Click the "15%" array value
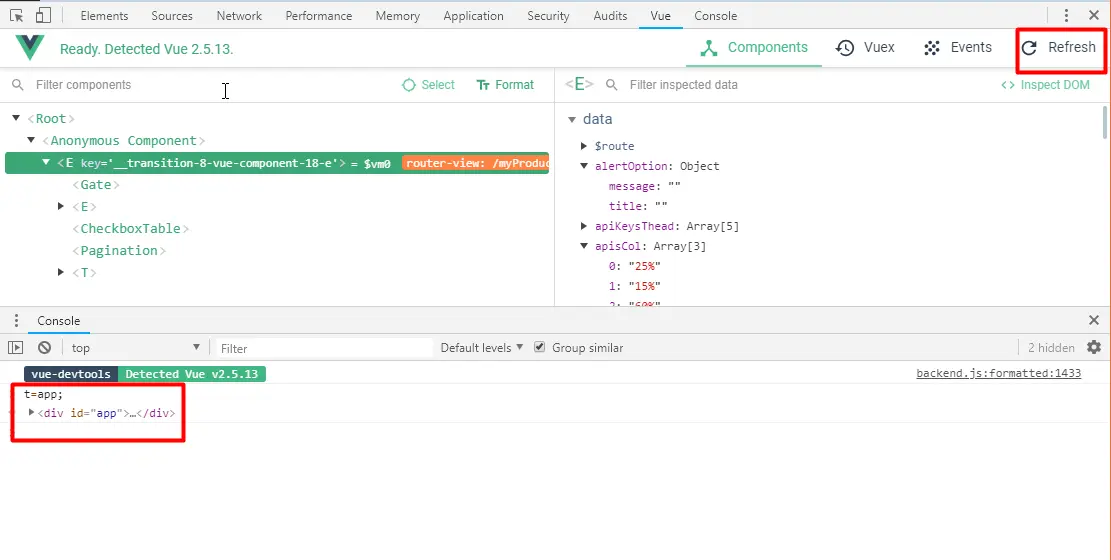The width and height of the screenshot is (1111, 560). tap(644, 286)
